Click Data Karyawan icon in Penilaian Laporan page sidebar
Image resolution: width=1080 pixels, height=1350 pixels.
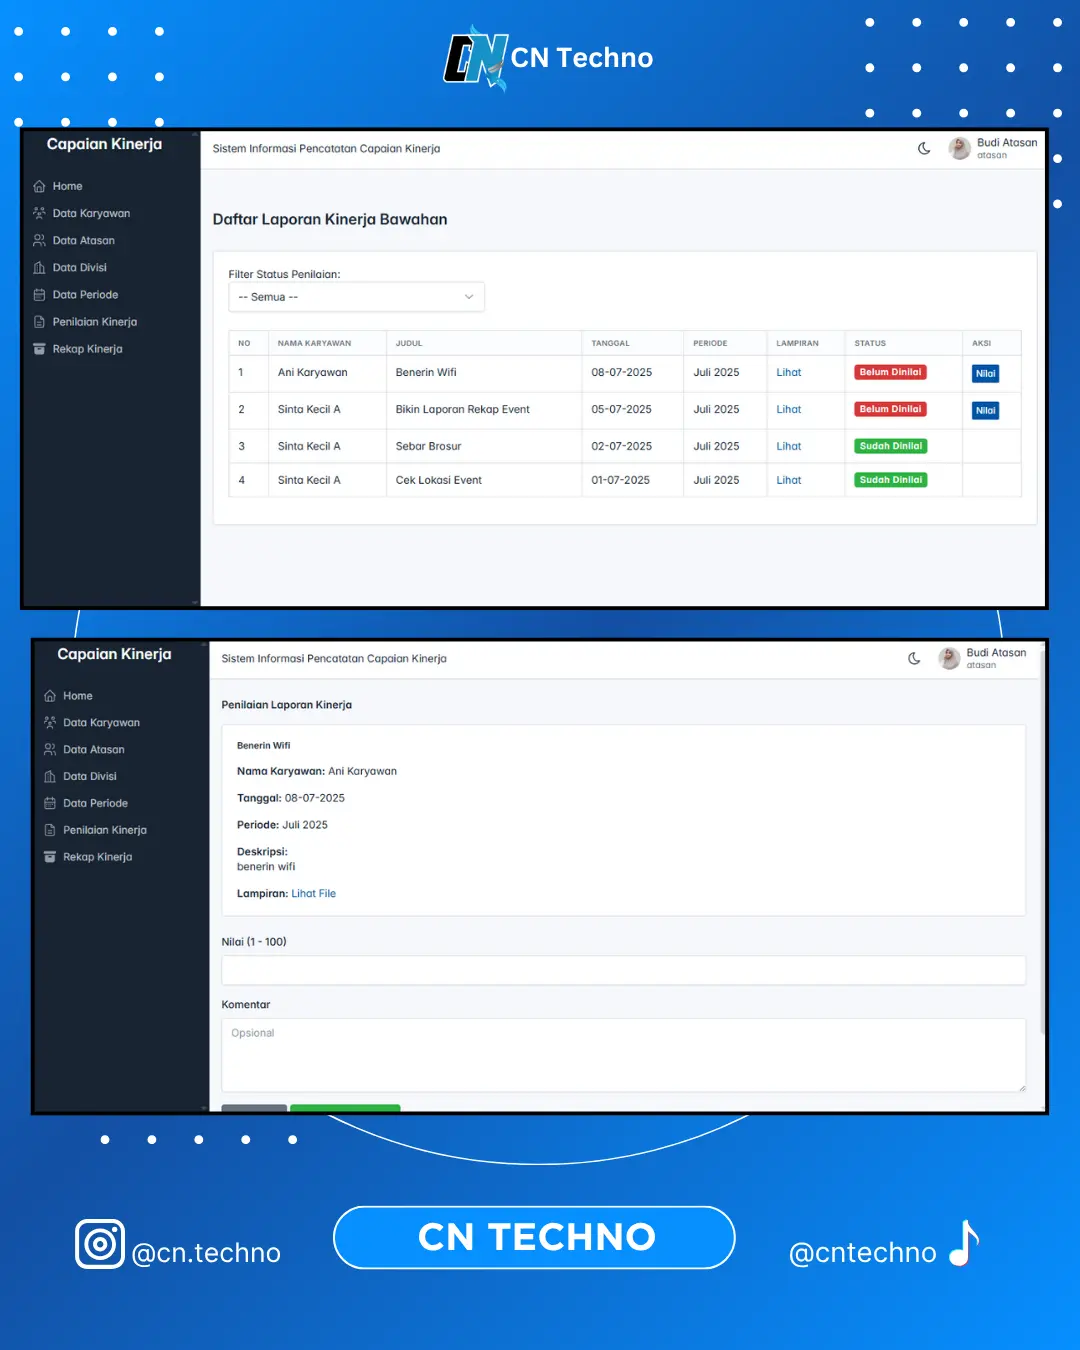click(x=50, y=722)
